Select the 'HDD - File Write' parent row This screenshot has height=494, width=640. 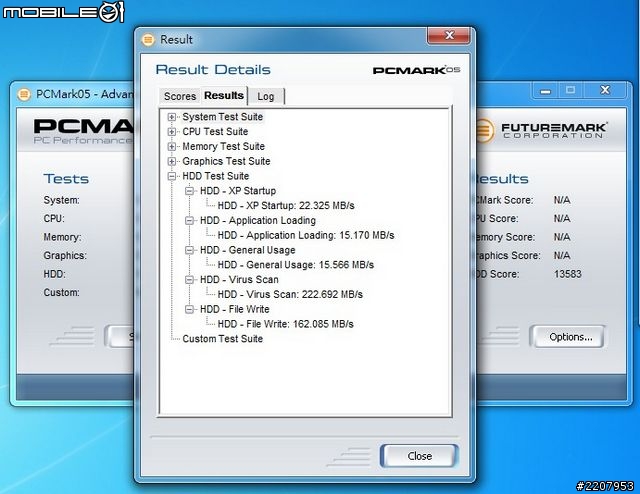[x=235, y=309]
